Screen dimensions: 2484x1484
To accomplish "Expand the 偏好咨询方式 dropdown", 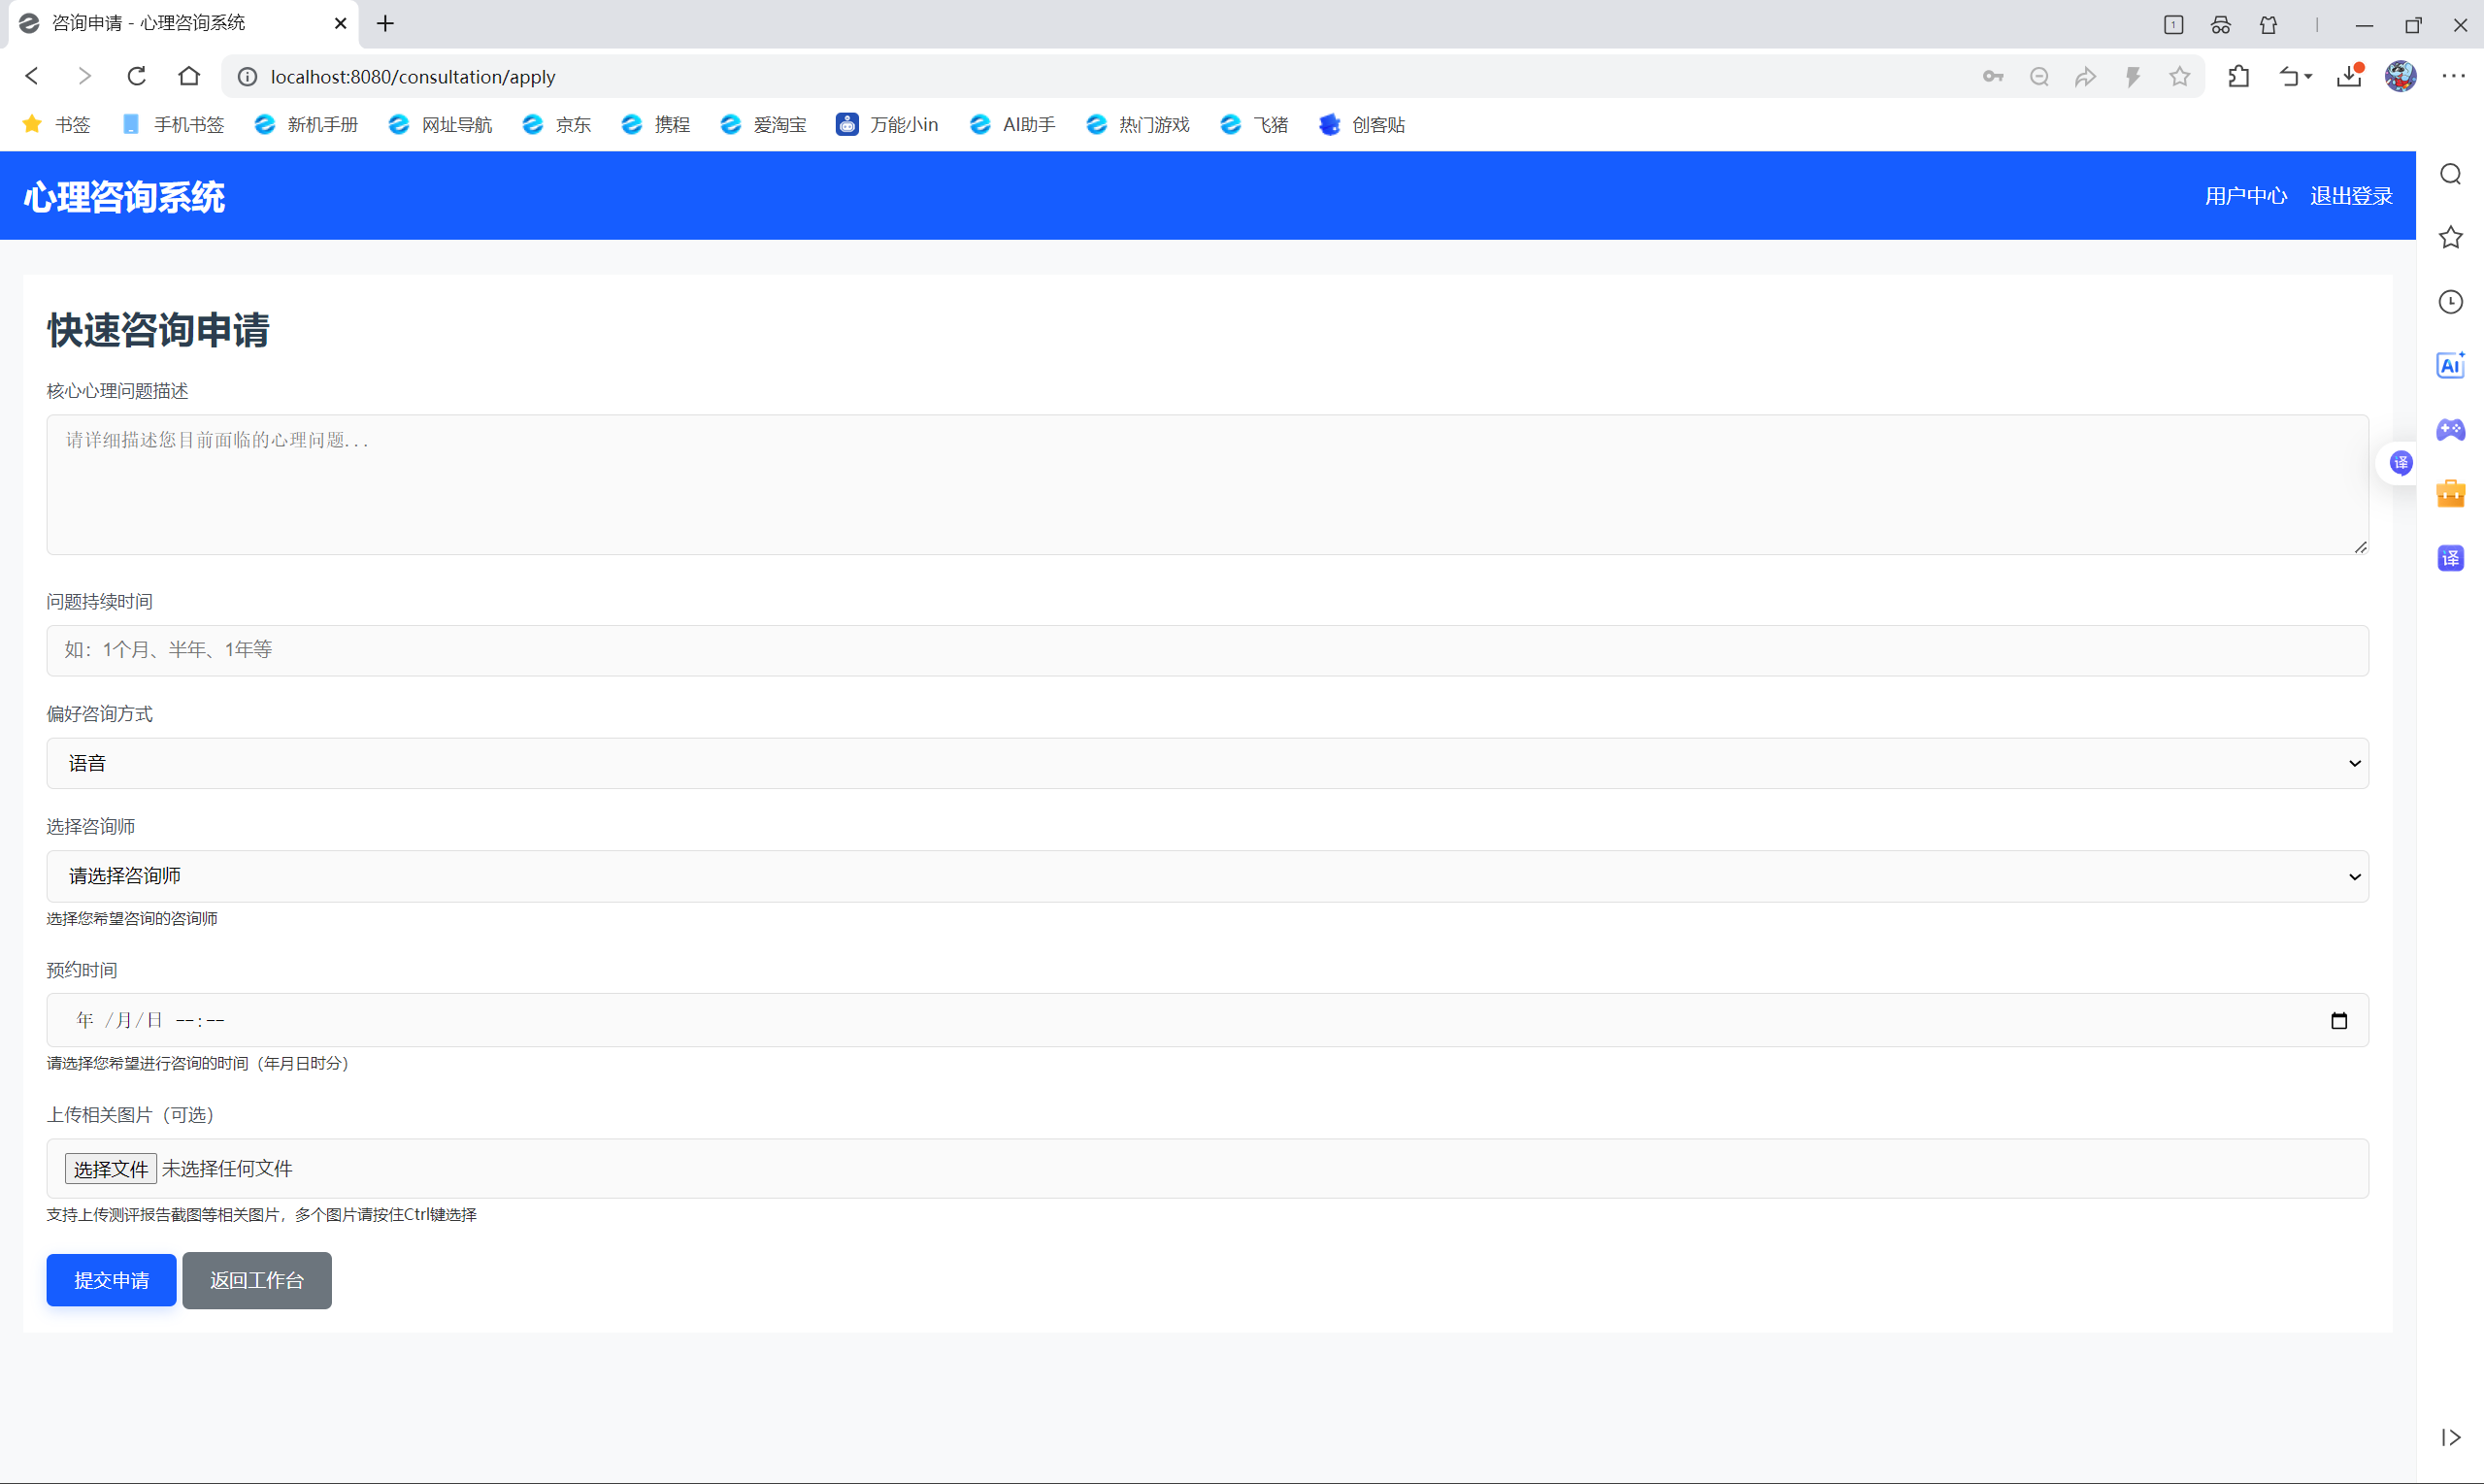I will [x=1207, y=763].
